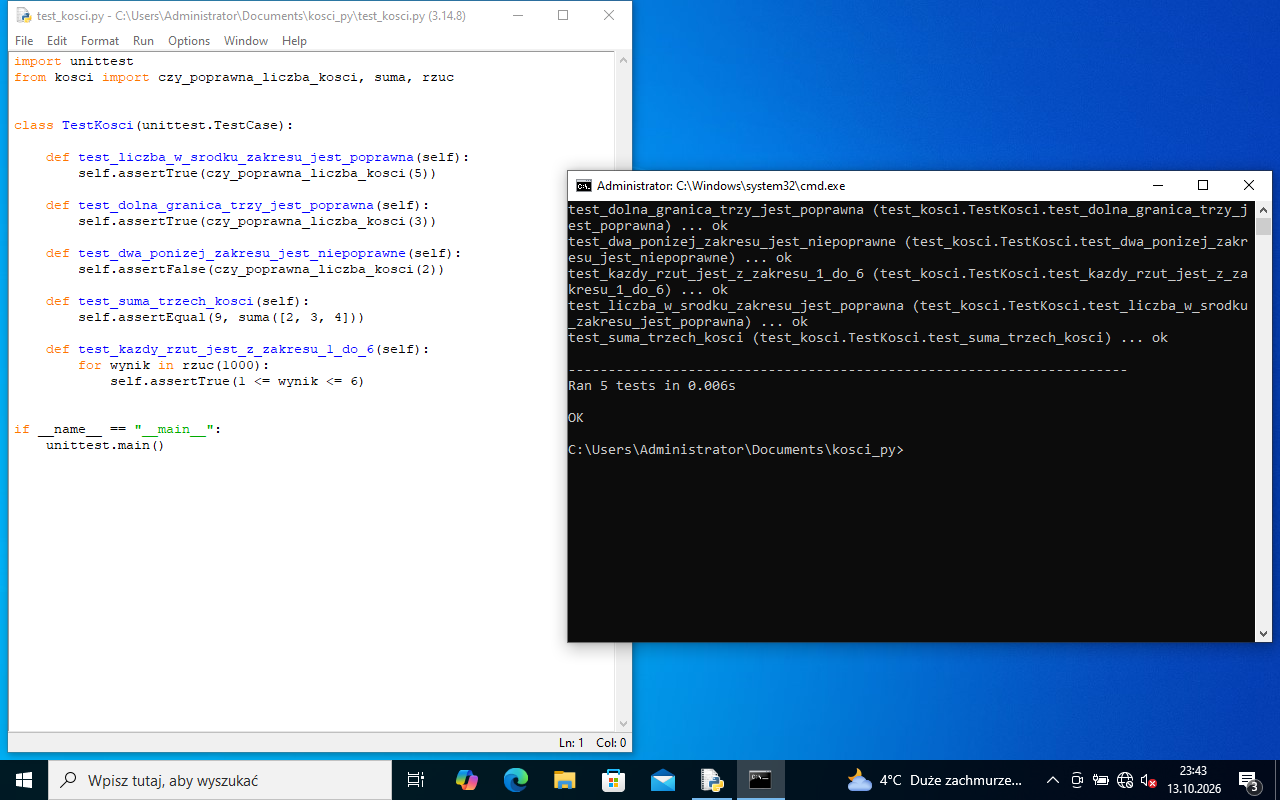The width and height of the screenshot is (1280, 800).
Task: Click the weather widget showing 4°C
Action: 933,780
